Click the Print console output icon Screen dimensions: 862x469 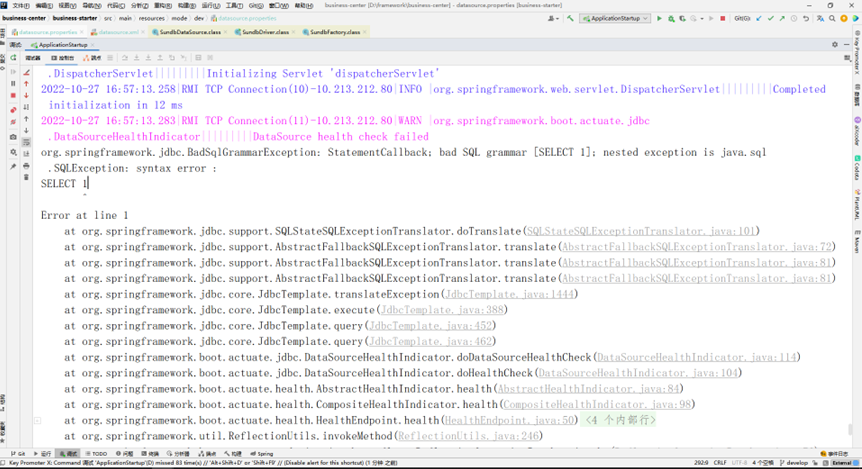[x=26, y=165]
